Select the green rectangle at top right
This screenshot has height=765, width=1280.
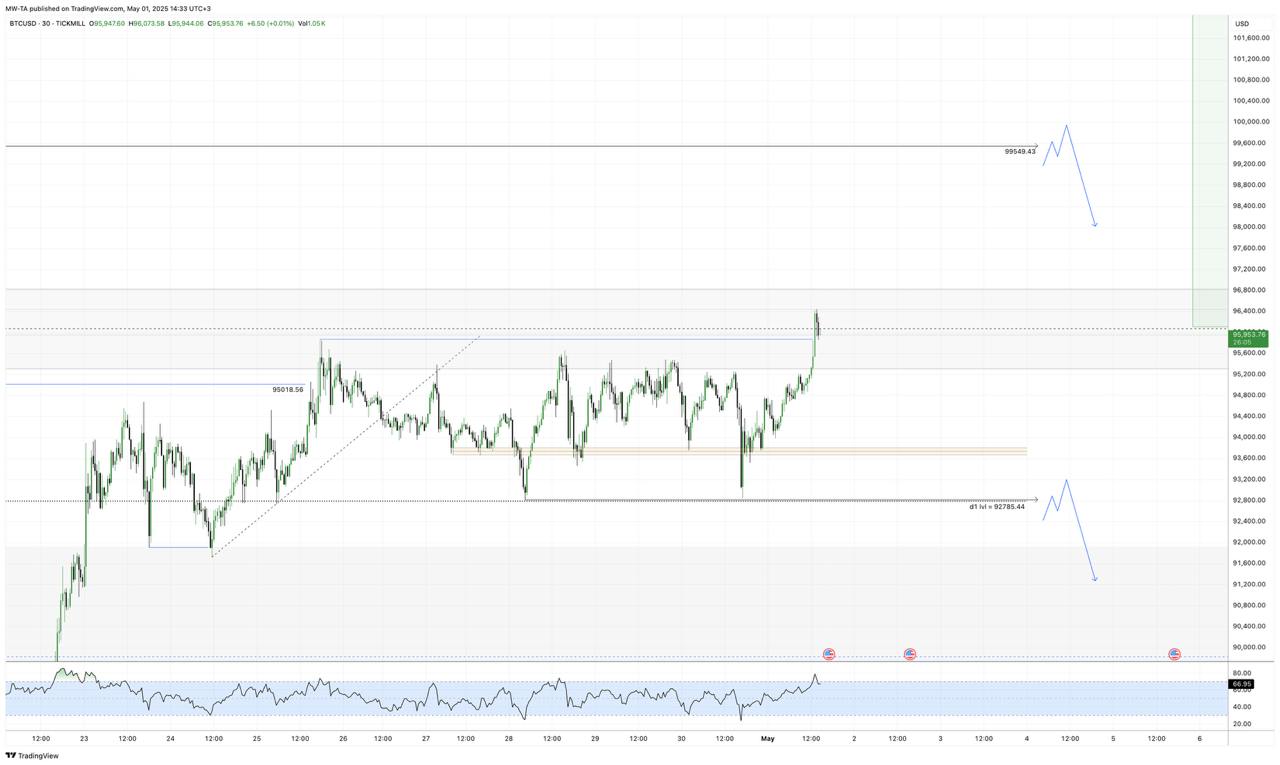point(1210,170)
